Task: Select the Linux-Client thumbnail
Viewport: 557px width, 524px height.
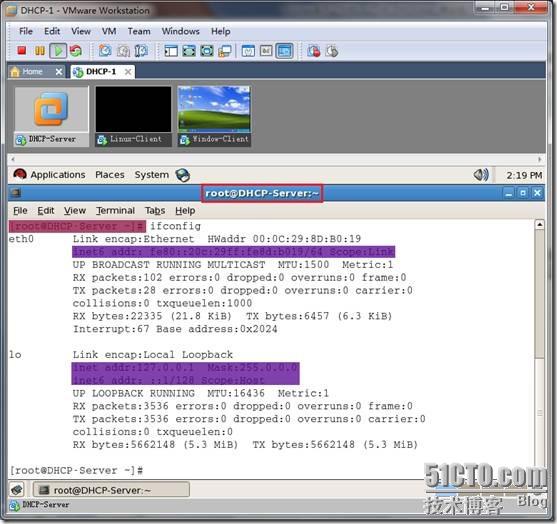Action: point(133,116)
